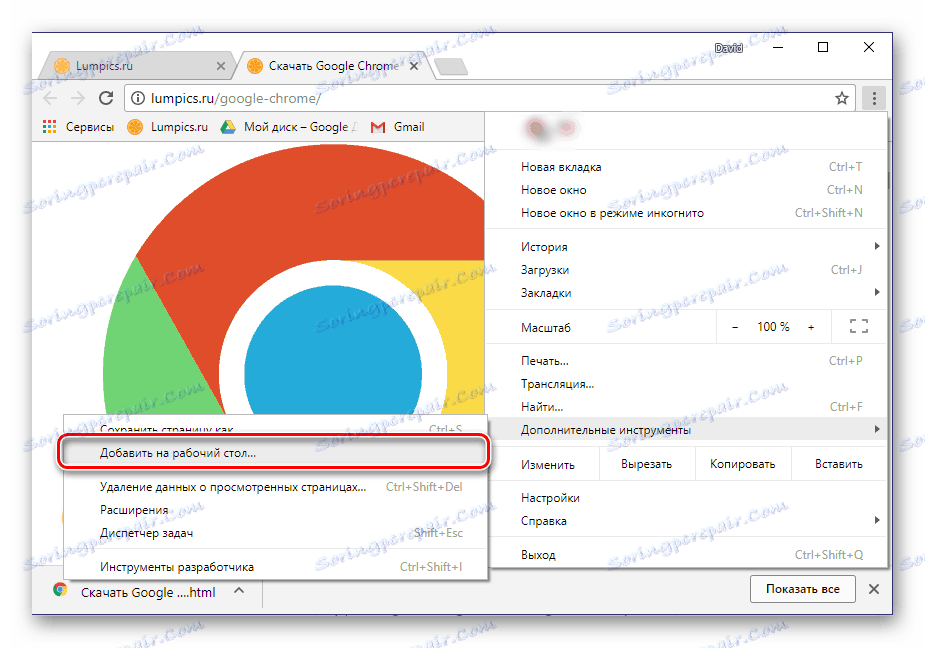The image size is (925, 648).
Task: Click Вырезать in the edit row
Action: click(647, 464)
